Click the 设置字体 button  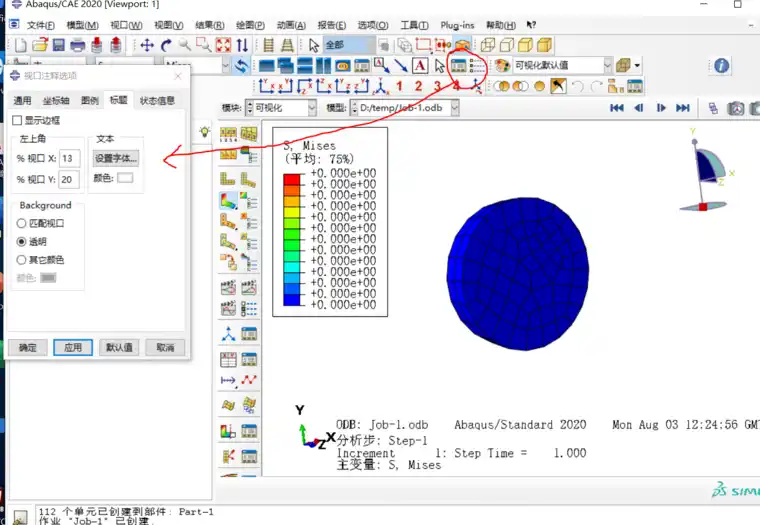(x=116, y=158)
